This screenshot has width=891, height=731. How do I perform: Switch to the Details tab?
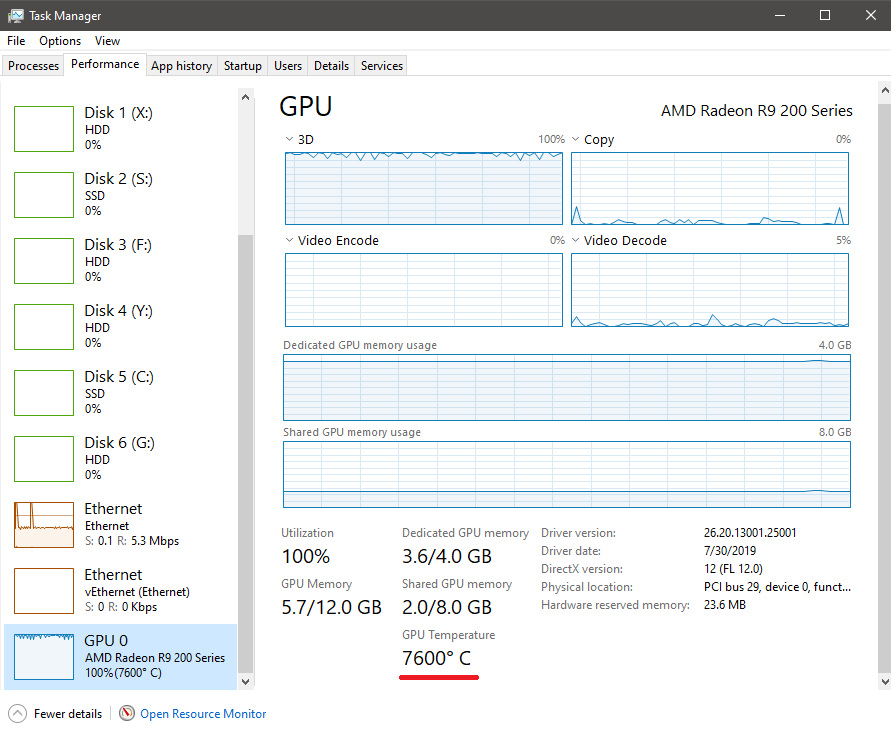[x=331, y=66]
